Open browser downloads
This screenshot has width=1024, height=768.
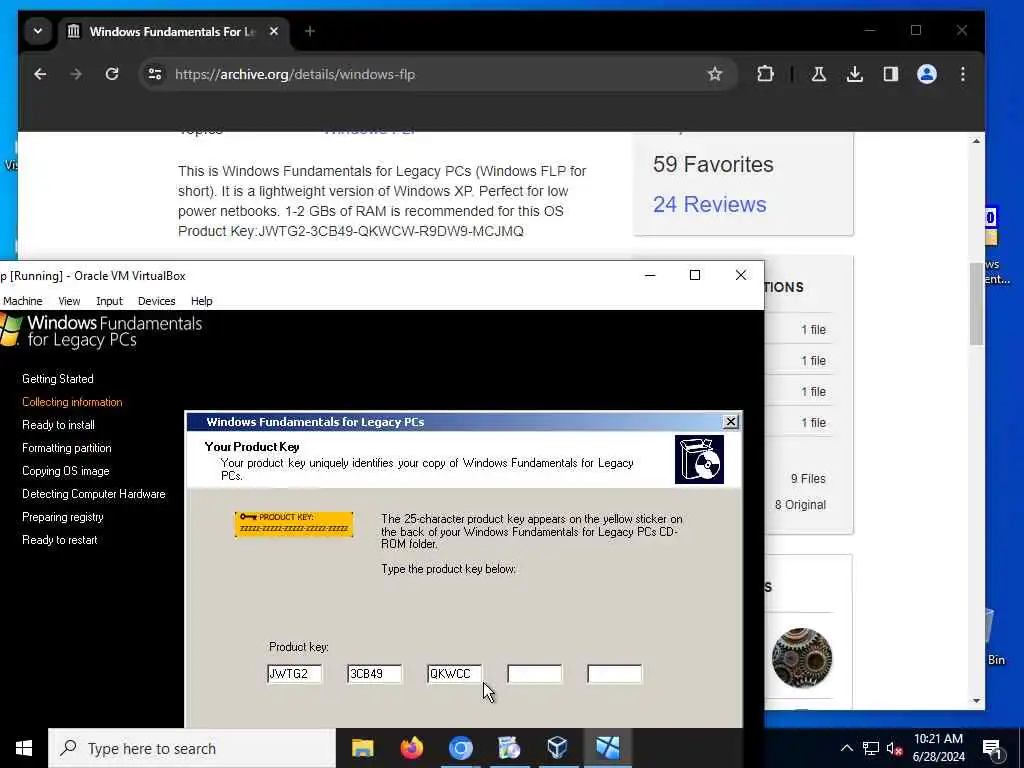854,74
